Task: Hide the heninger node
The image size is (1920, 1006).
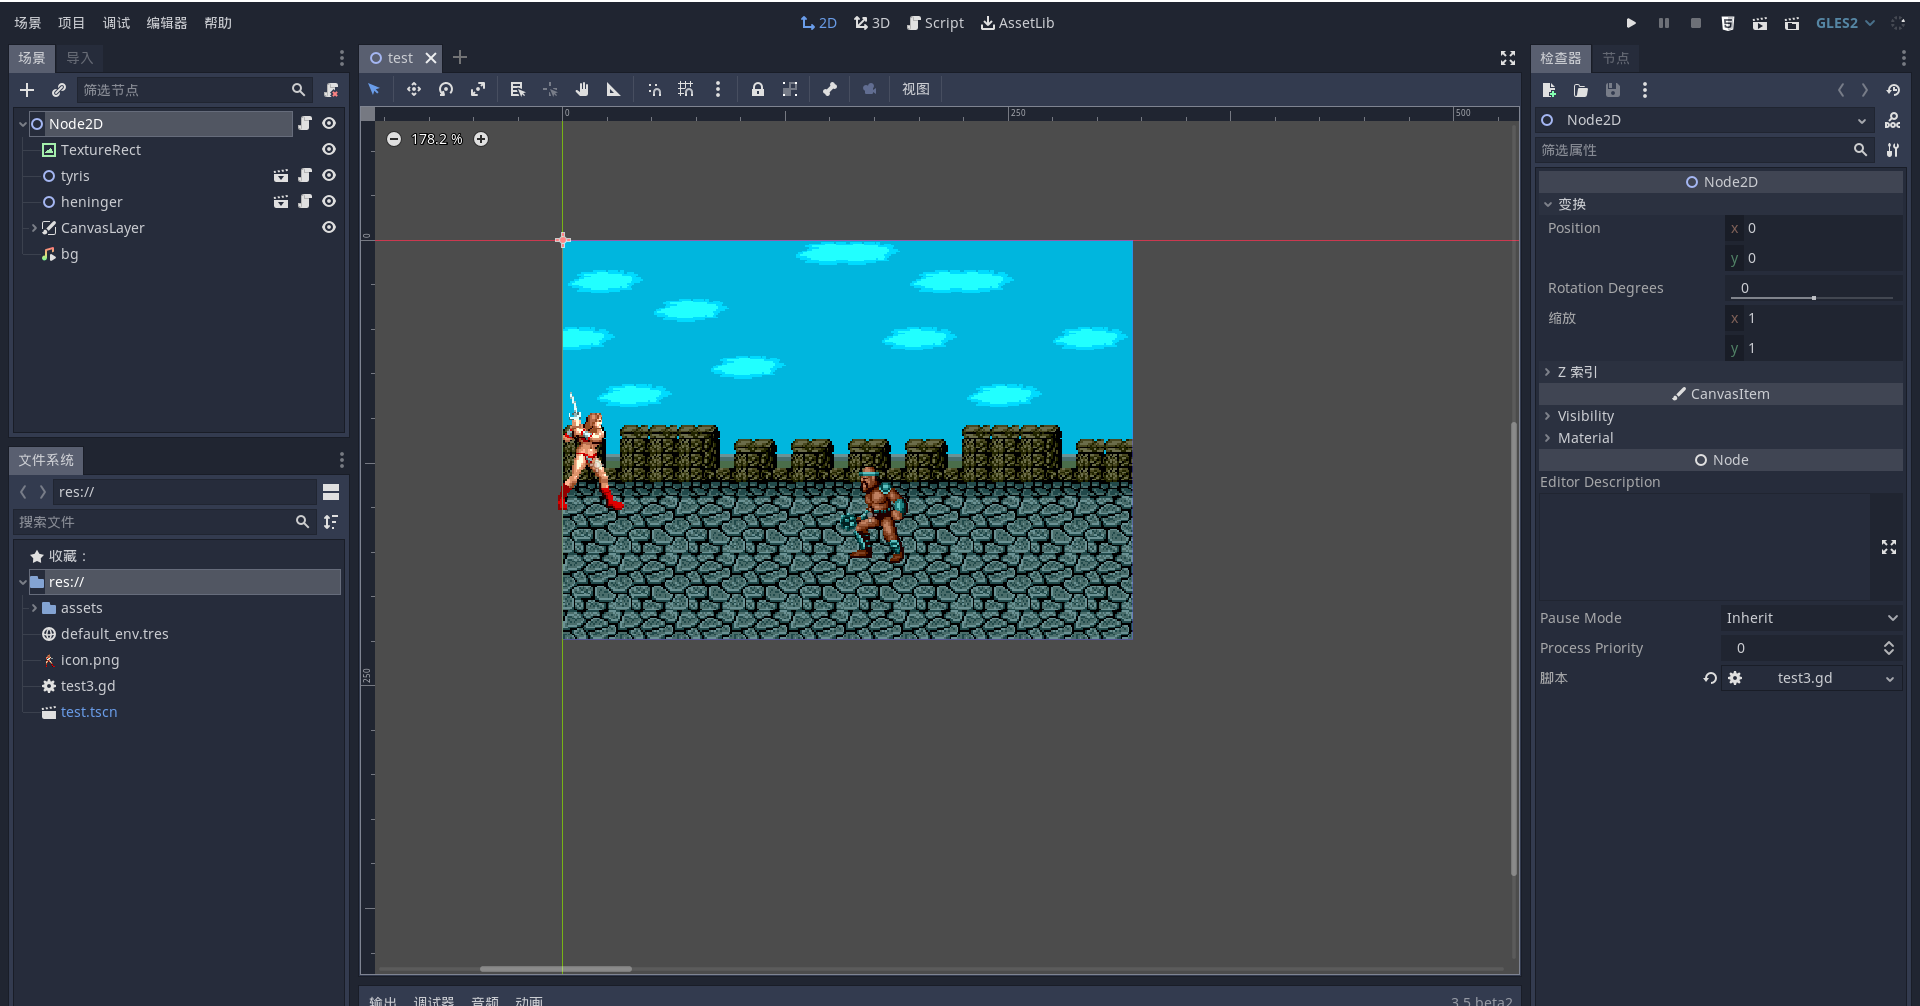Action: point(329,201)
